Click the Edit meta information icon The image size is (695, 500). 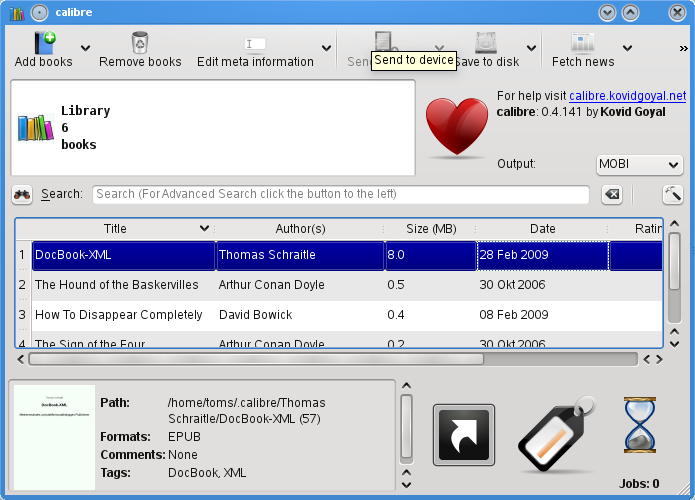pyautogui.click(x=255, y=43)
